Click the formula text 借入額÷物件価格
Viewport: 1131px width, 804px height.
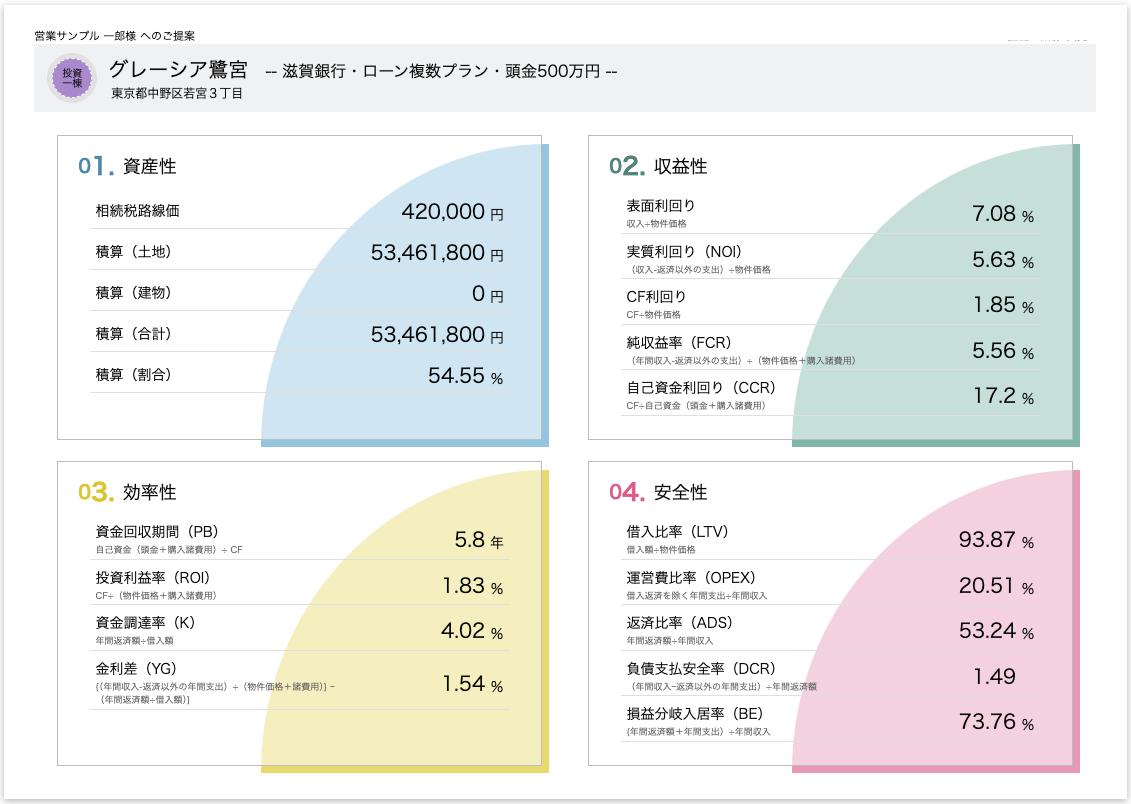tap(661, 549)
